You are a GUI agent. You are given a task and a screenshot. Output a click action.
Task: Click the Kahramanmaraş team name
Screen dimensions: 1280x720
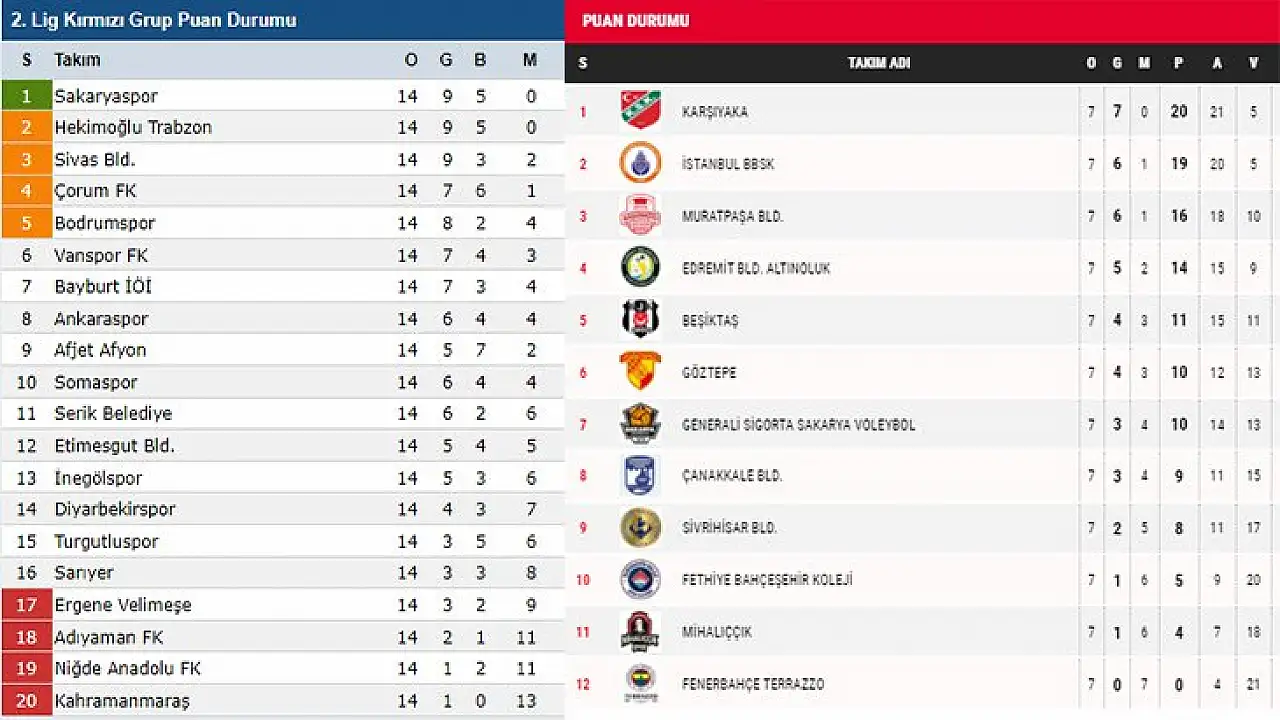pyautogui.click(x=122, y=700)
